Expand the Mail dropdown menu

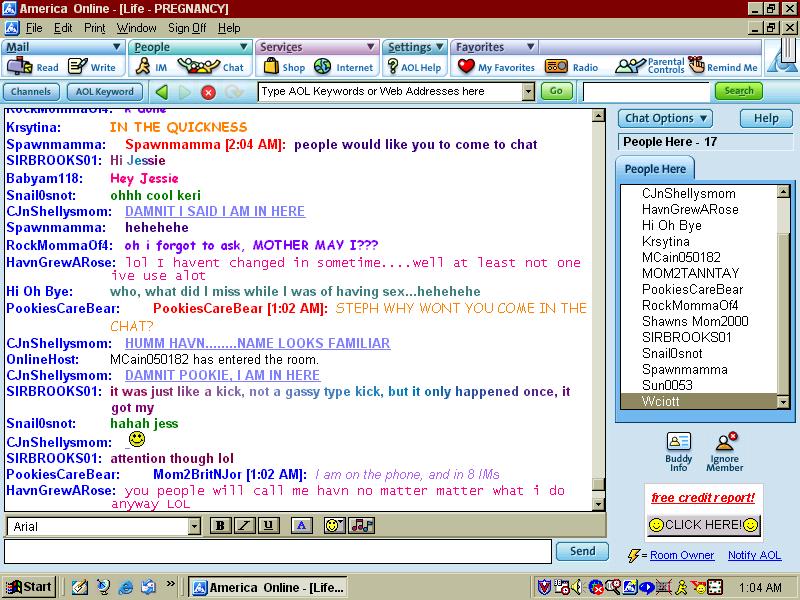[117, 47]
